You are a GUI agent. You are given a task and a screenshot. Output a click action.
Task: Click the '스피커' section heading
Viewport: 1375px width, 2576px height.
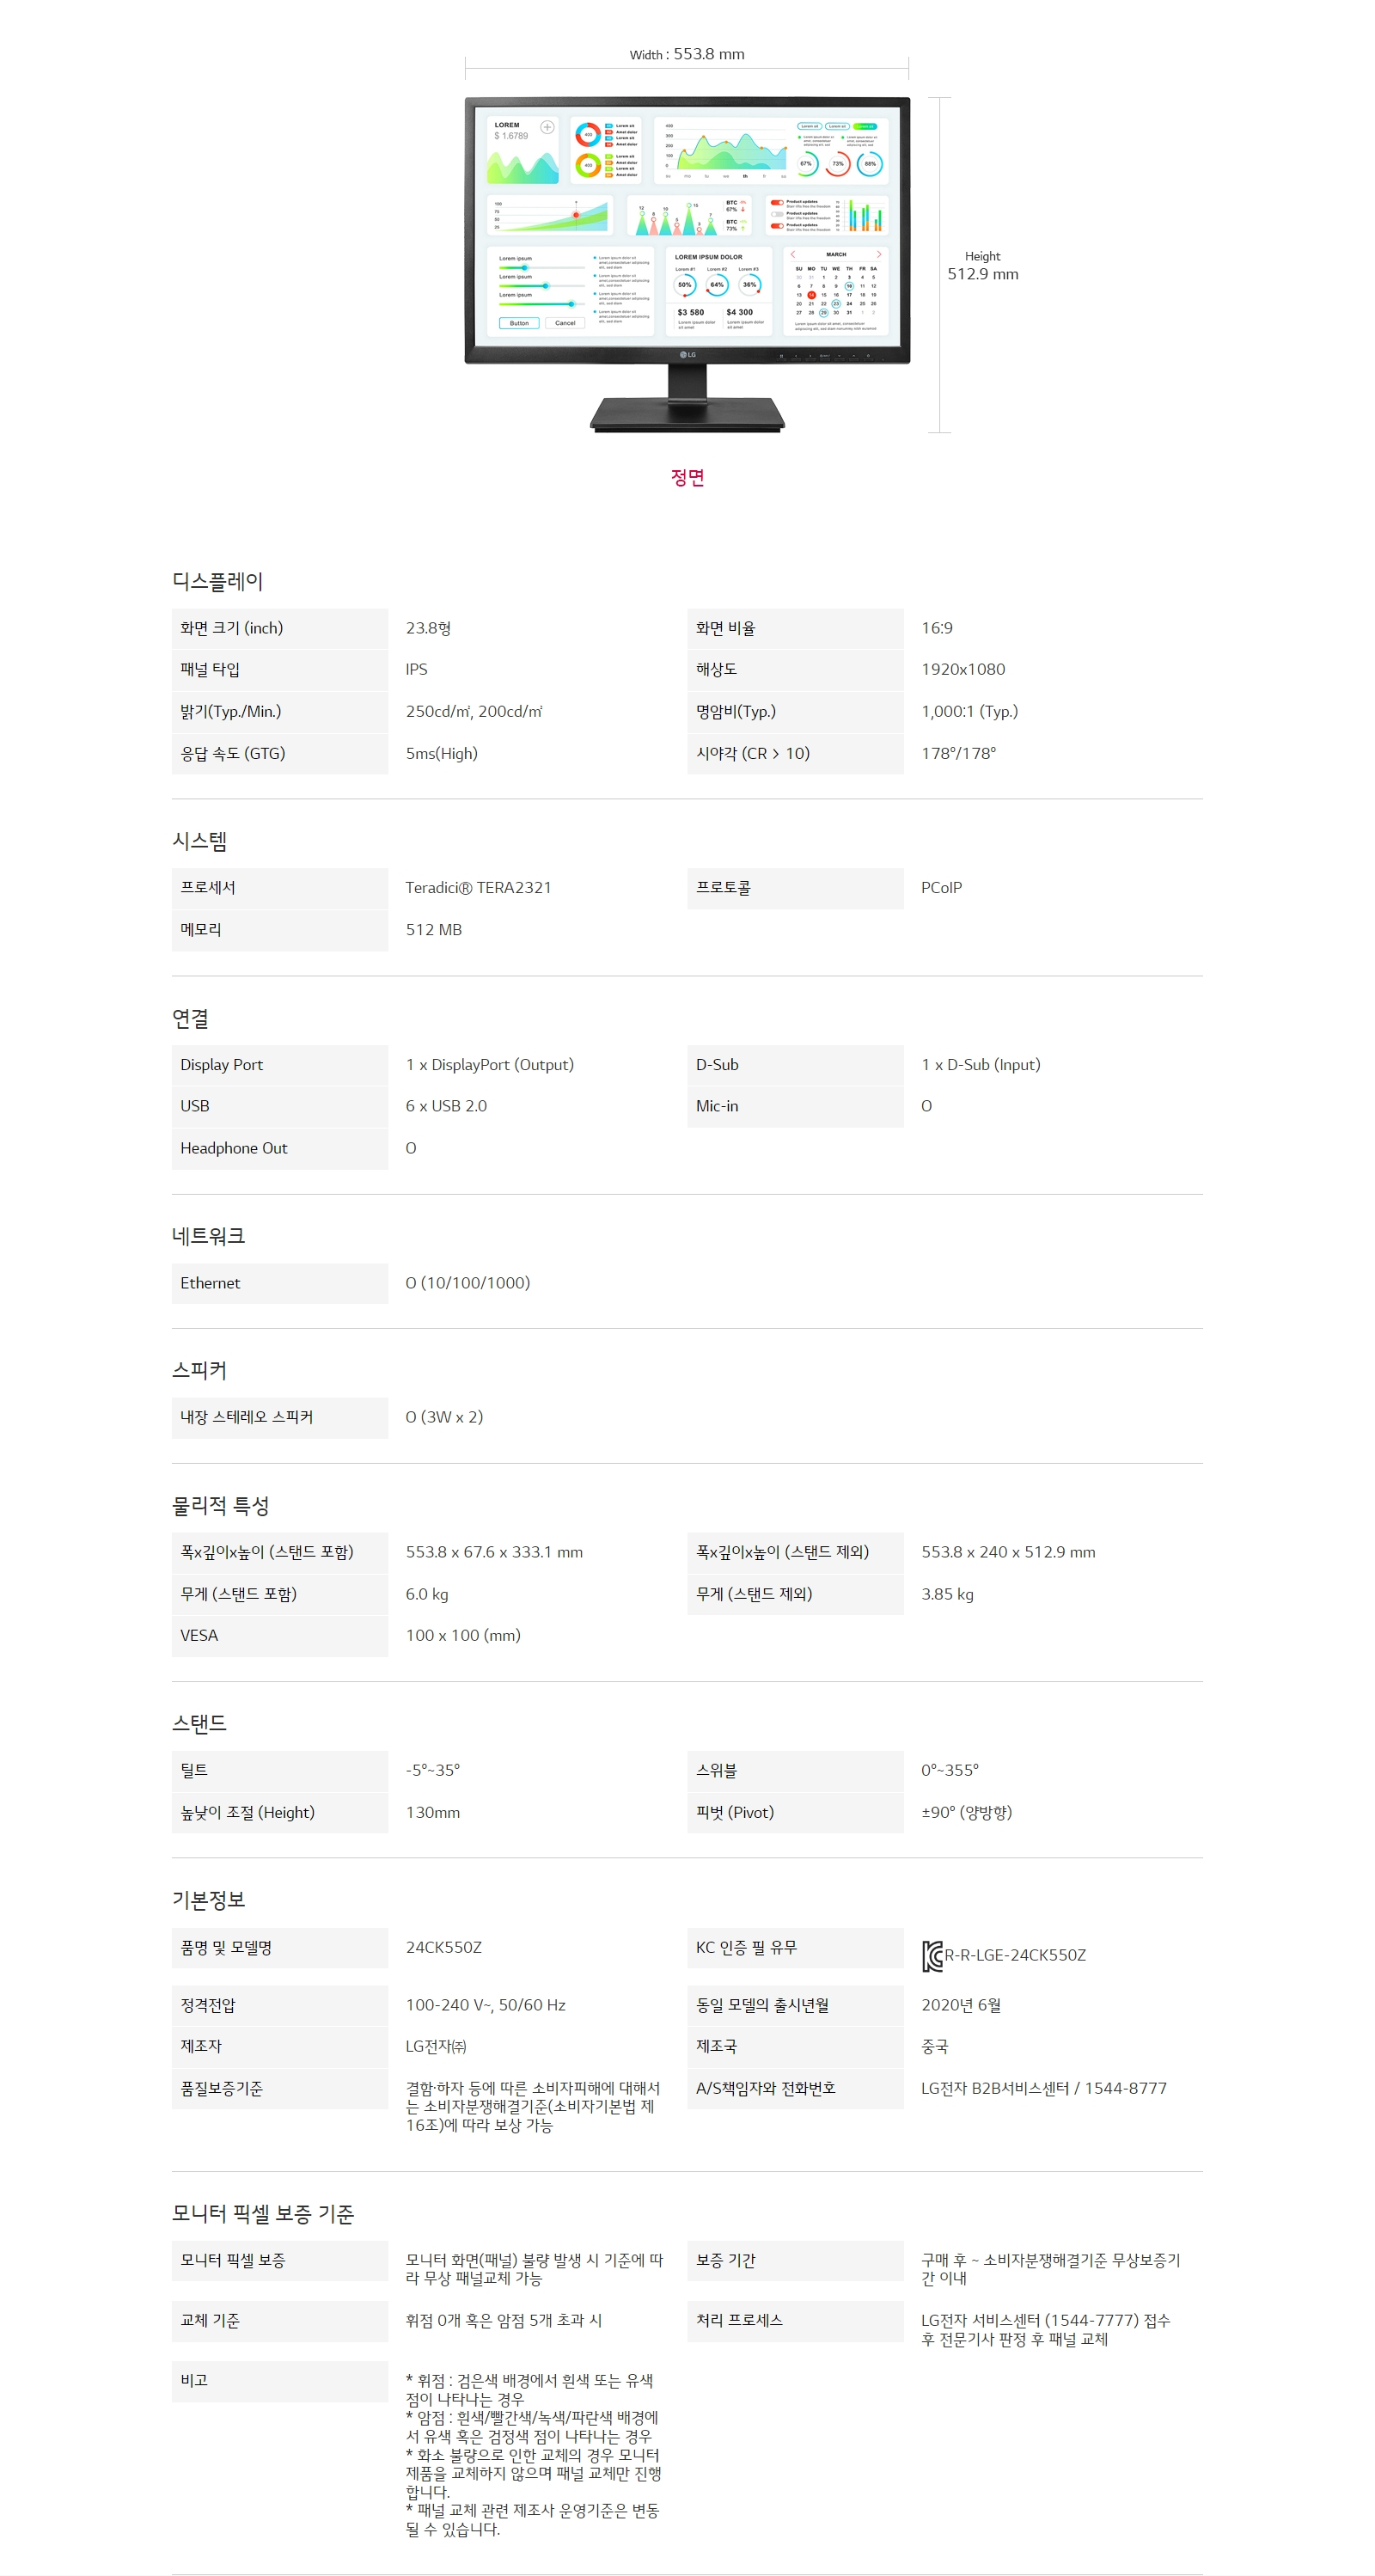200,1370
